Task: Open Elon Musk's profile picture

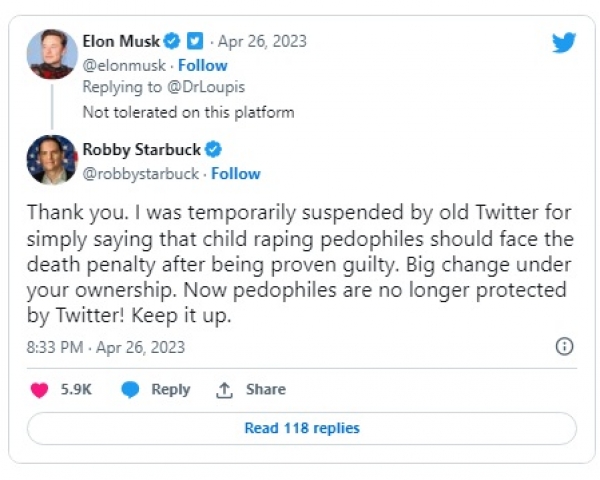Action: pyautogui.click(x=51, y=53)
